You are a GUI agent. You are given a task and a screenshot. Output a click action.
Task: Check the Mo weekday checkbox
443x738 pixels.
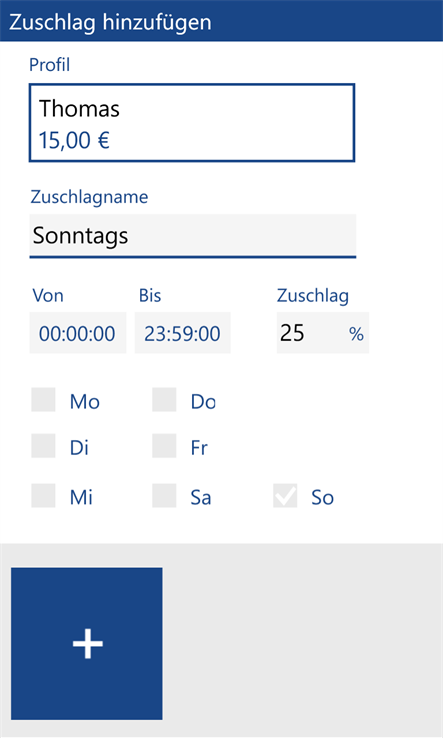pos(43,400)
